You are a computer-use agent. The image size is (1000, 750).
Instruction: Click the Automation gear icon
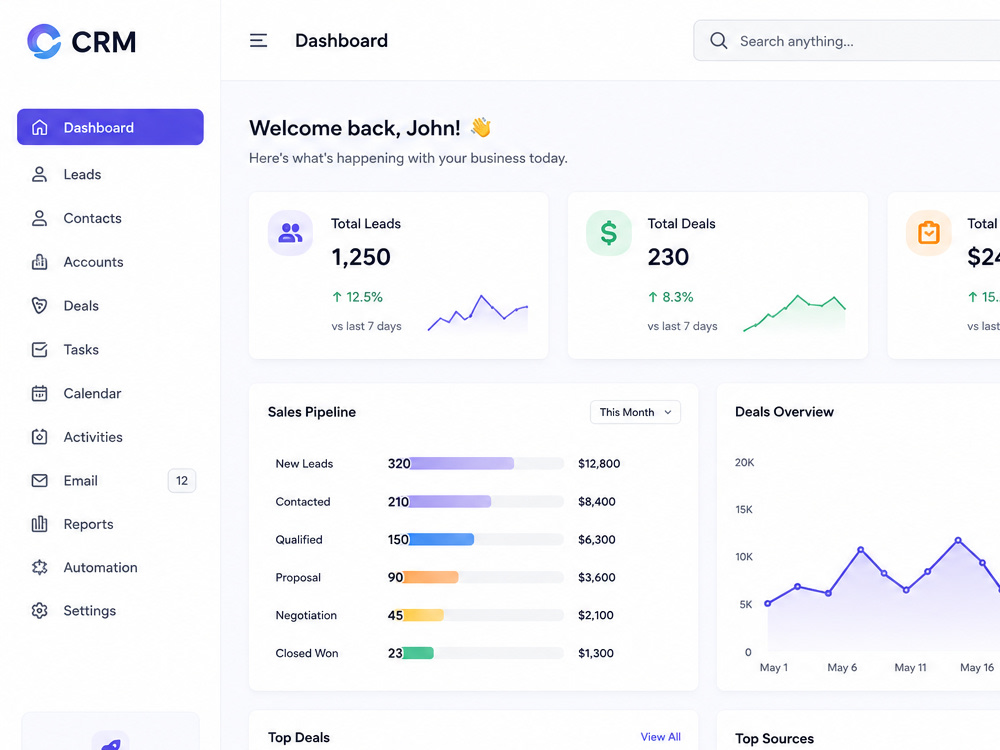point(40,568)
